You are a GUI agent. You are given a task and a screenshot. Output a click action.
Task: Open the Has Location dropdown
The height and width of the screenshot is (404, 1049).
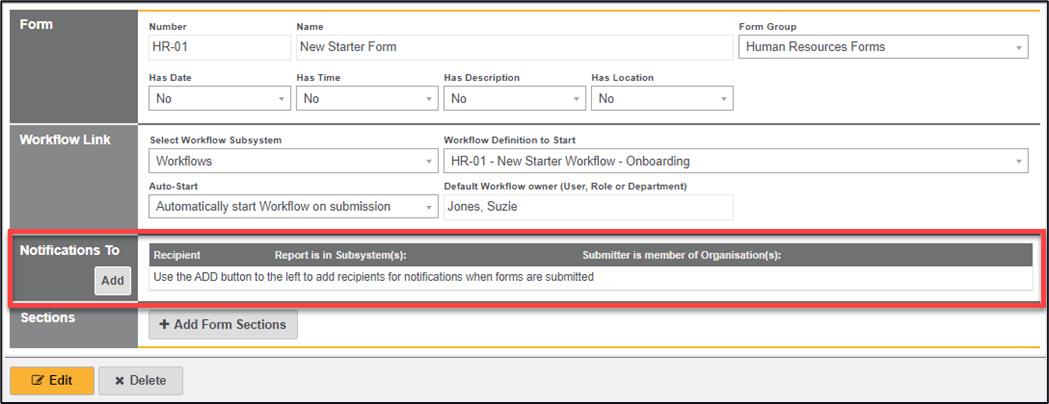pyautogui.click(x=662, y=98)
